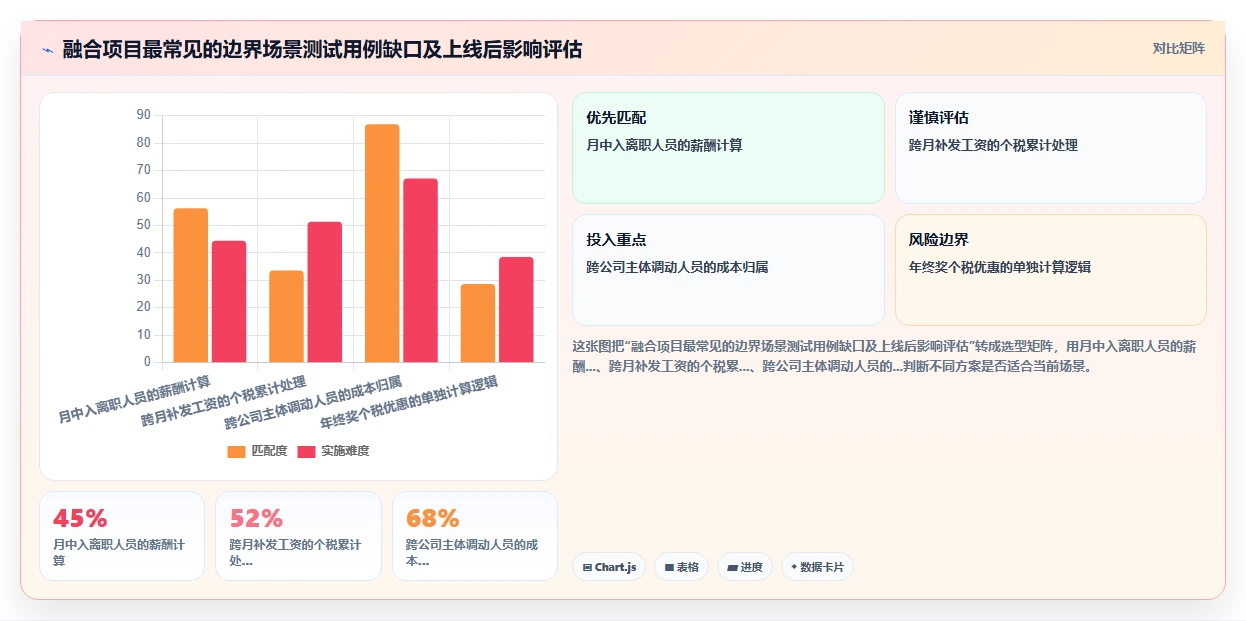The image size is (1246, 621).
Task: Click the 数据卡片 tag
Action: [817, 567]
